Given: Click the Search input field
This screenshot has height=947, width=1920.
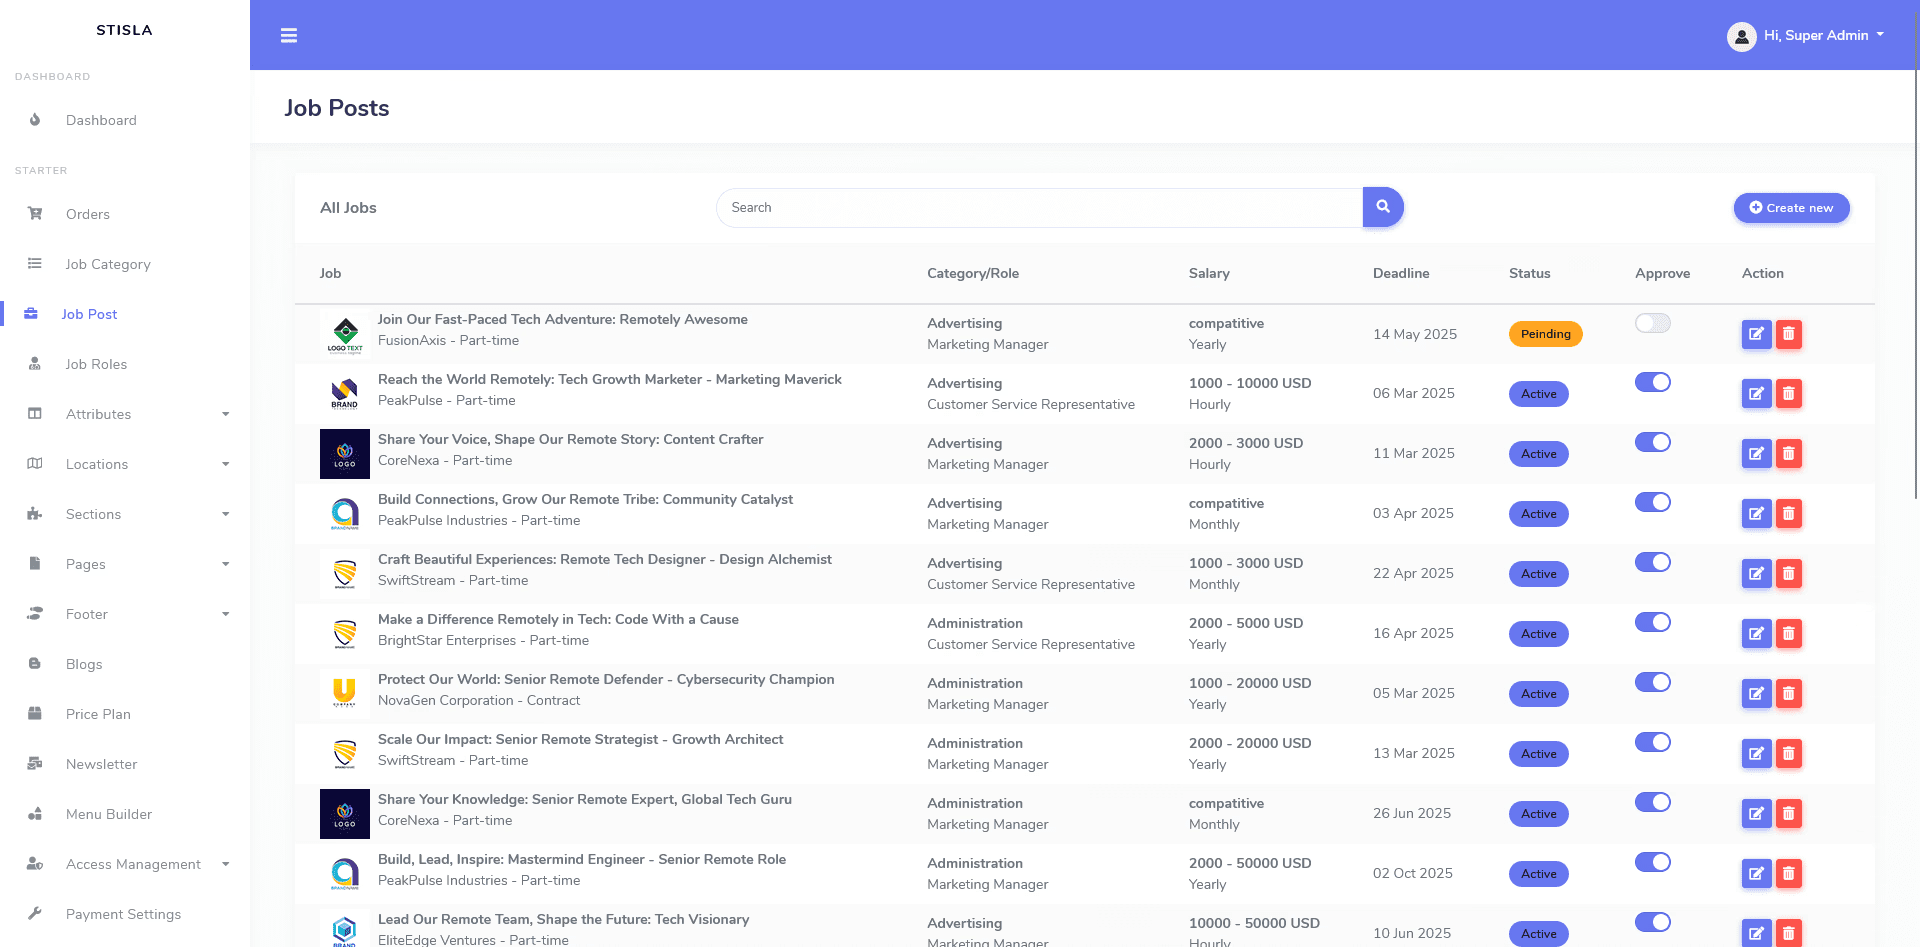Looking at the screenshot, I should pos(1038,208).
